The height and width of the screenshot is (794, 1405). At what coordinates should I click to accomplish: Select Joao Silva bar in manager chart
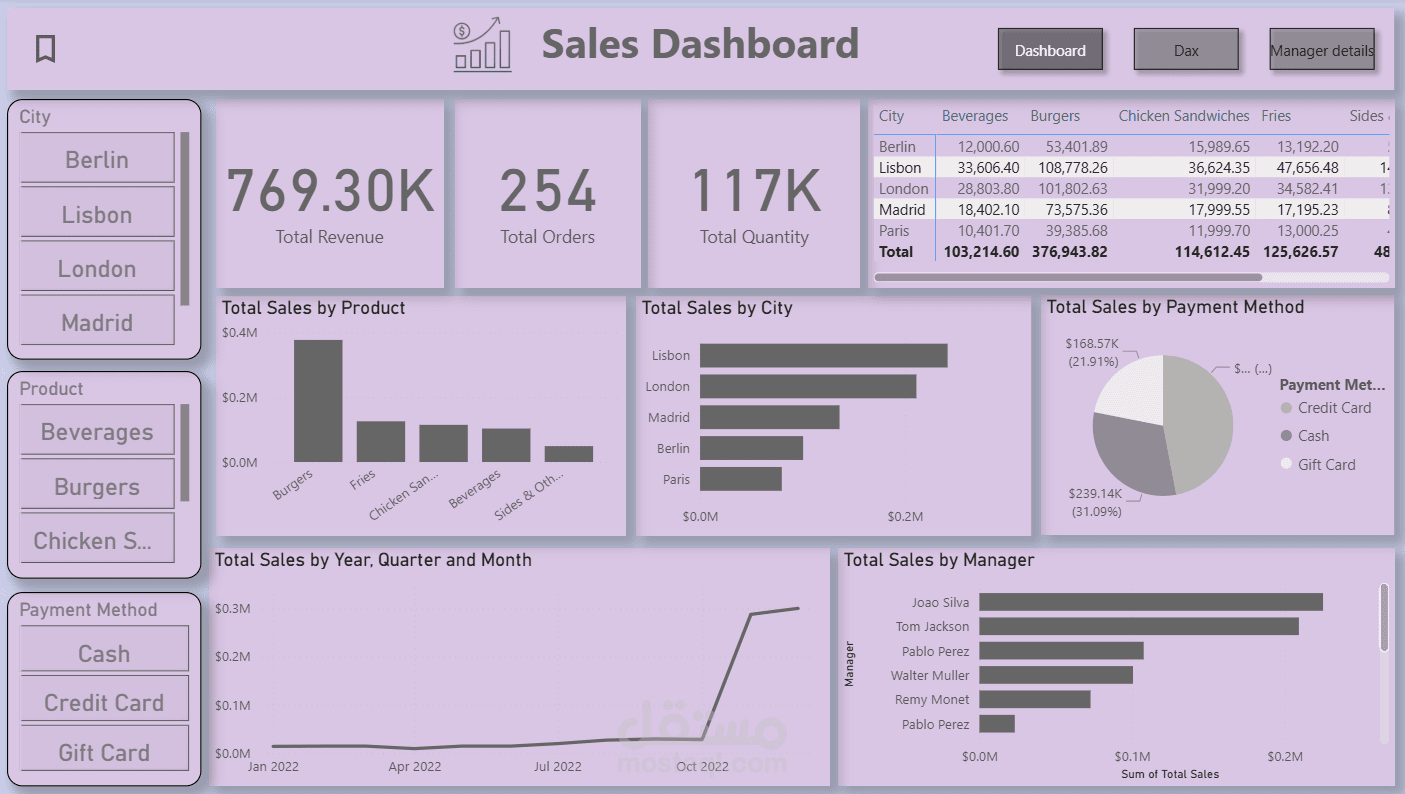[x=1151, y=602]
